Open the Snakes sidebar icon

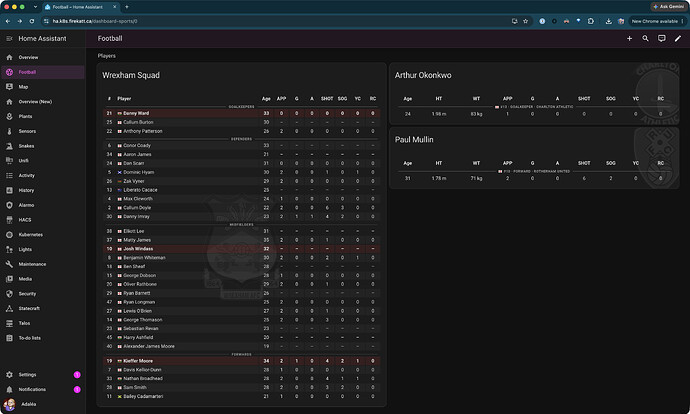(x=9, y=146)
